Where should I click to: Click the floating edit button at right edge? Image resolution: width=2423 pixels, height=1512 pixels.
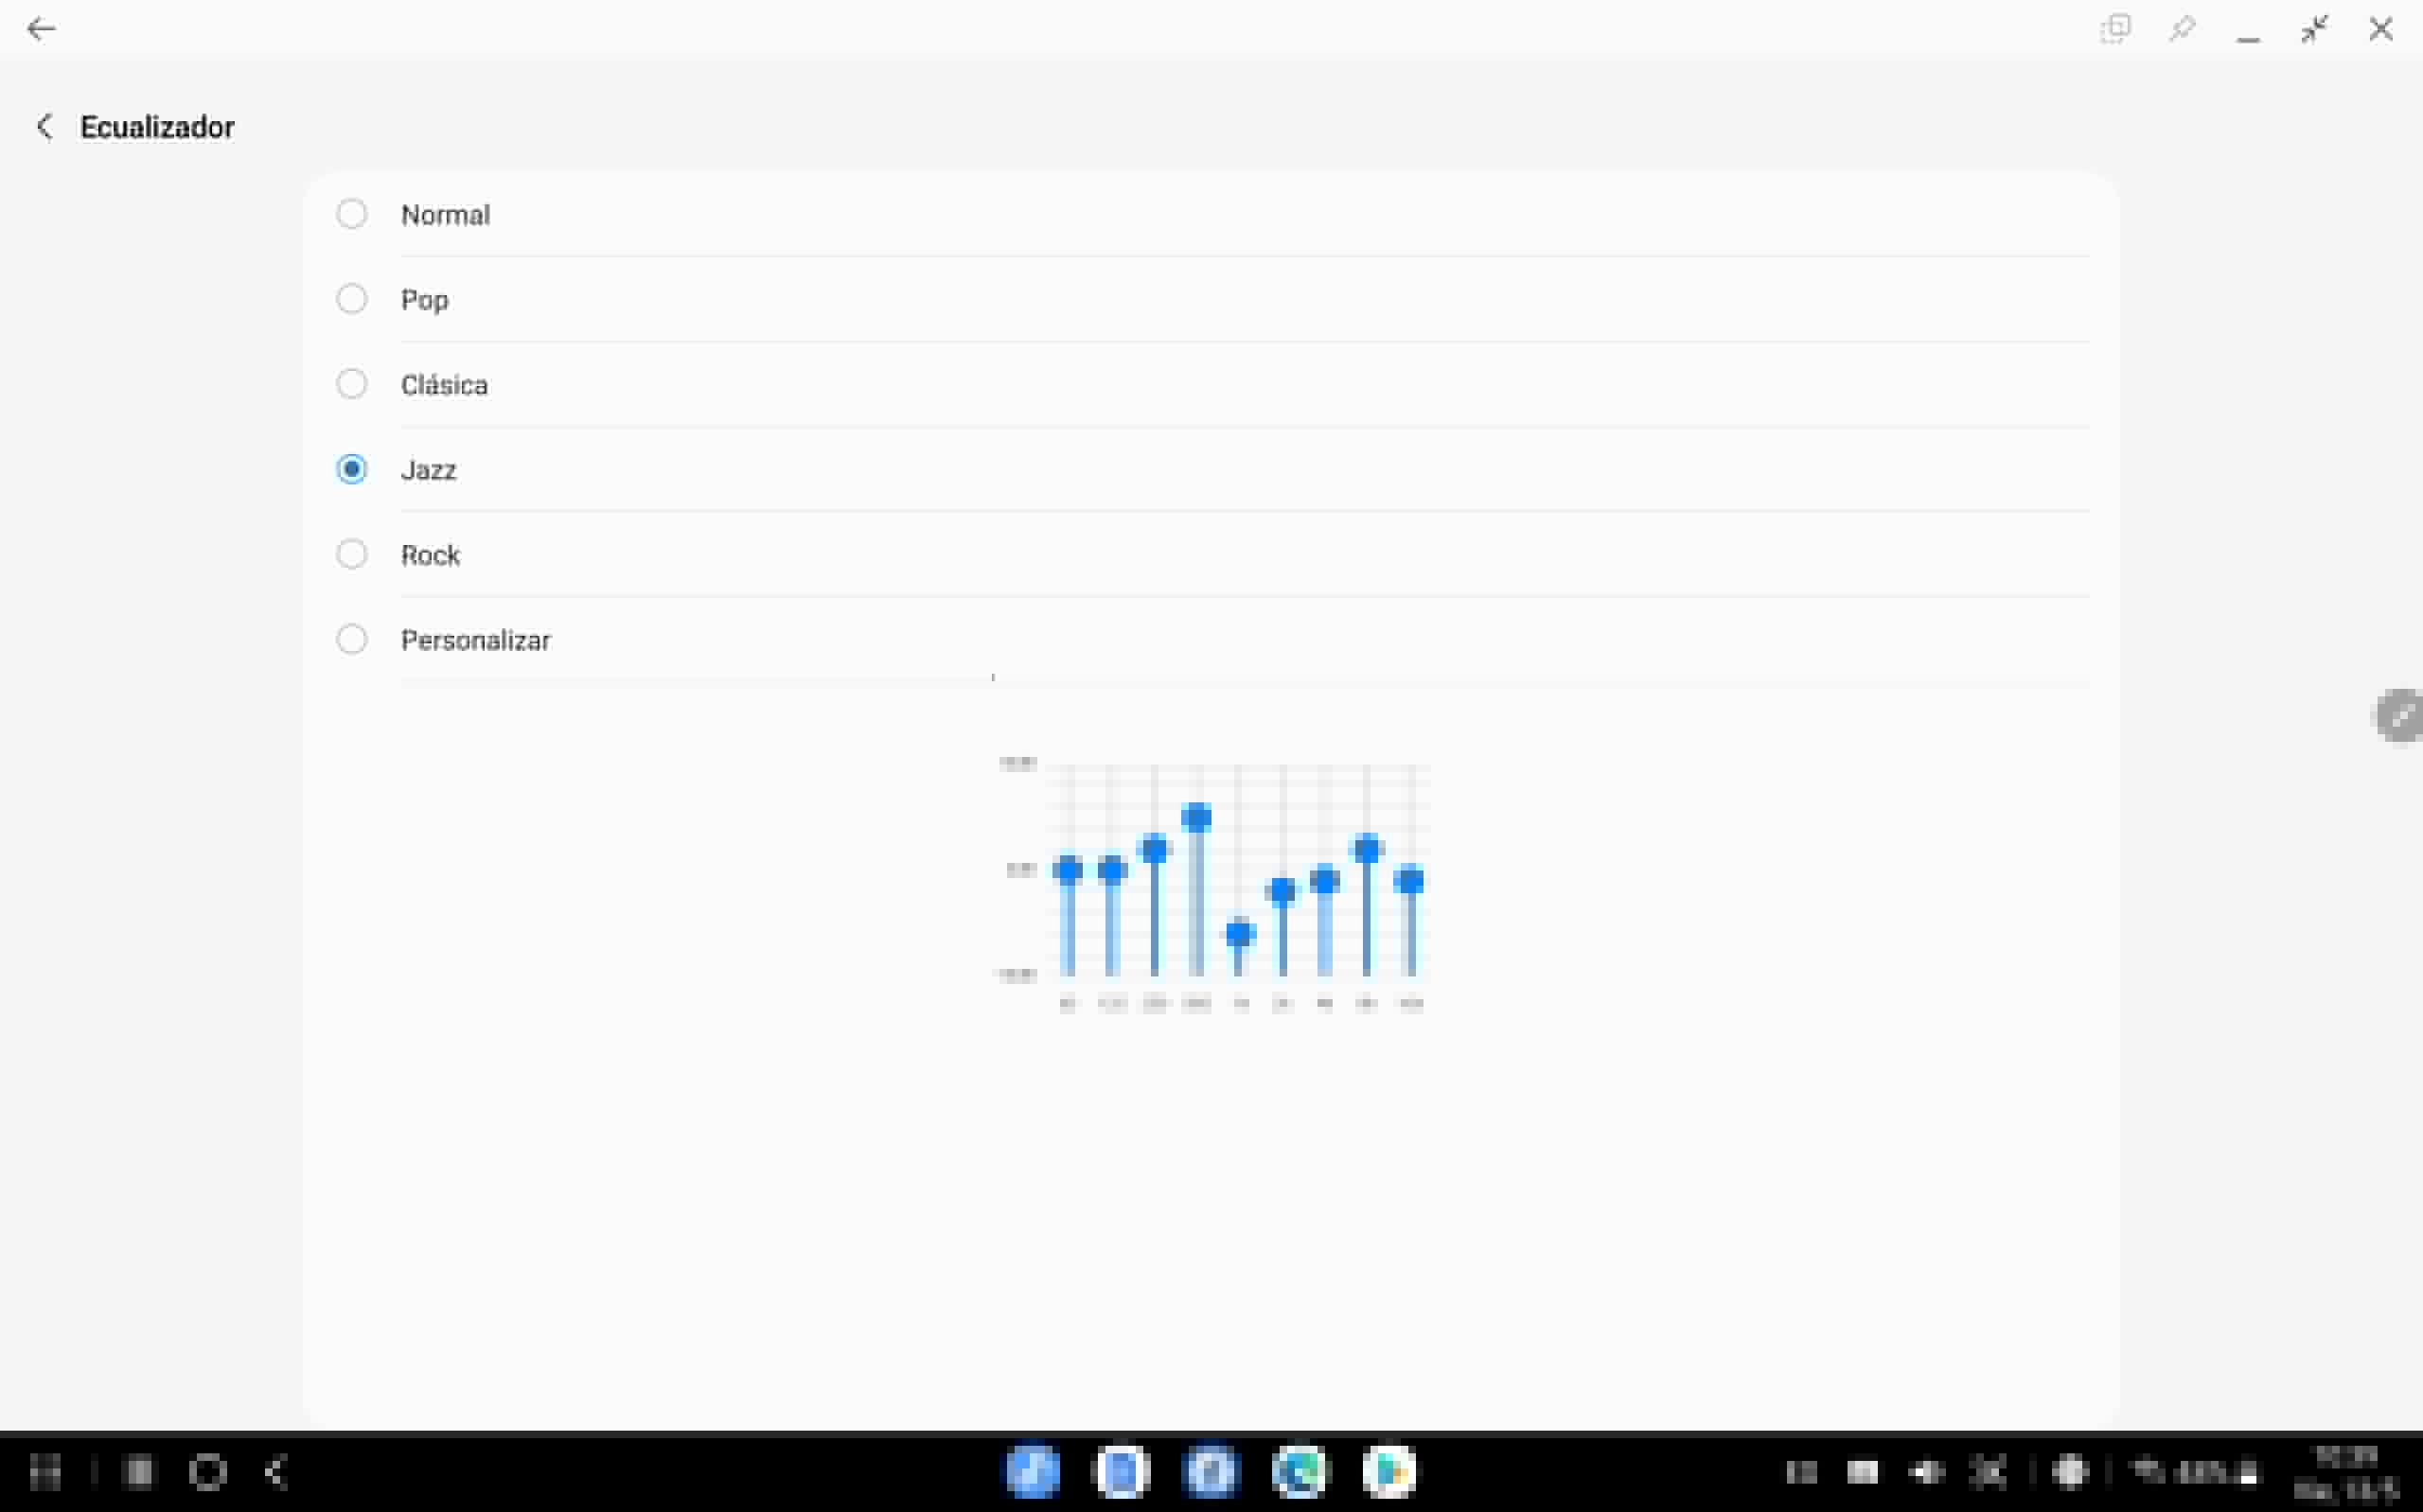click(2400, 715)
